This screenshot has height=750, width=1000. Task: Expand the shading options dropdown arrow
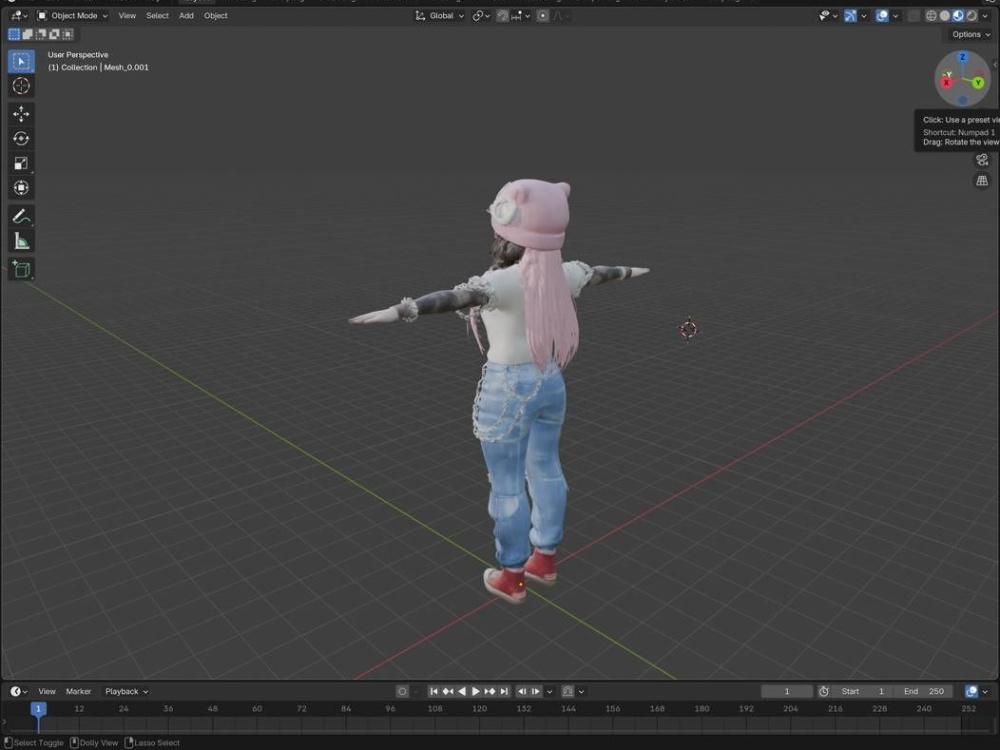click(x=985, y=16)
